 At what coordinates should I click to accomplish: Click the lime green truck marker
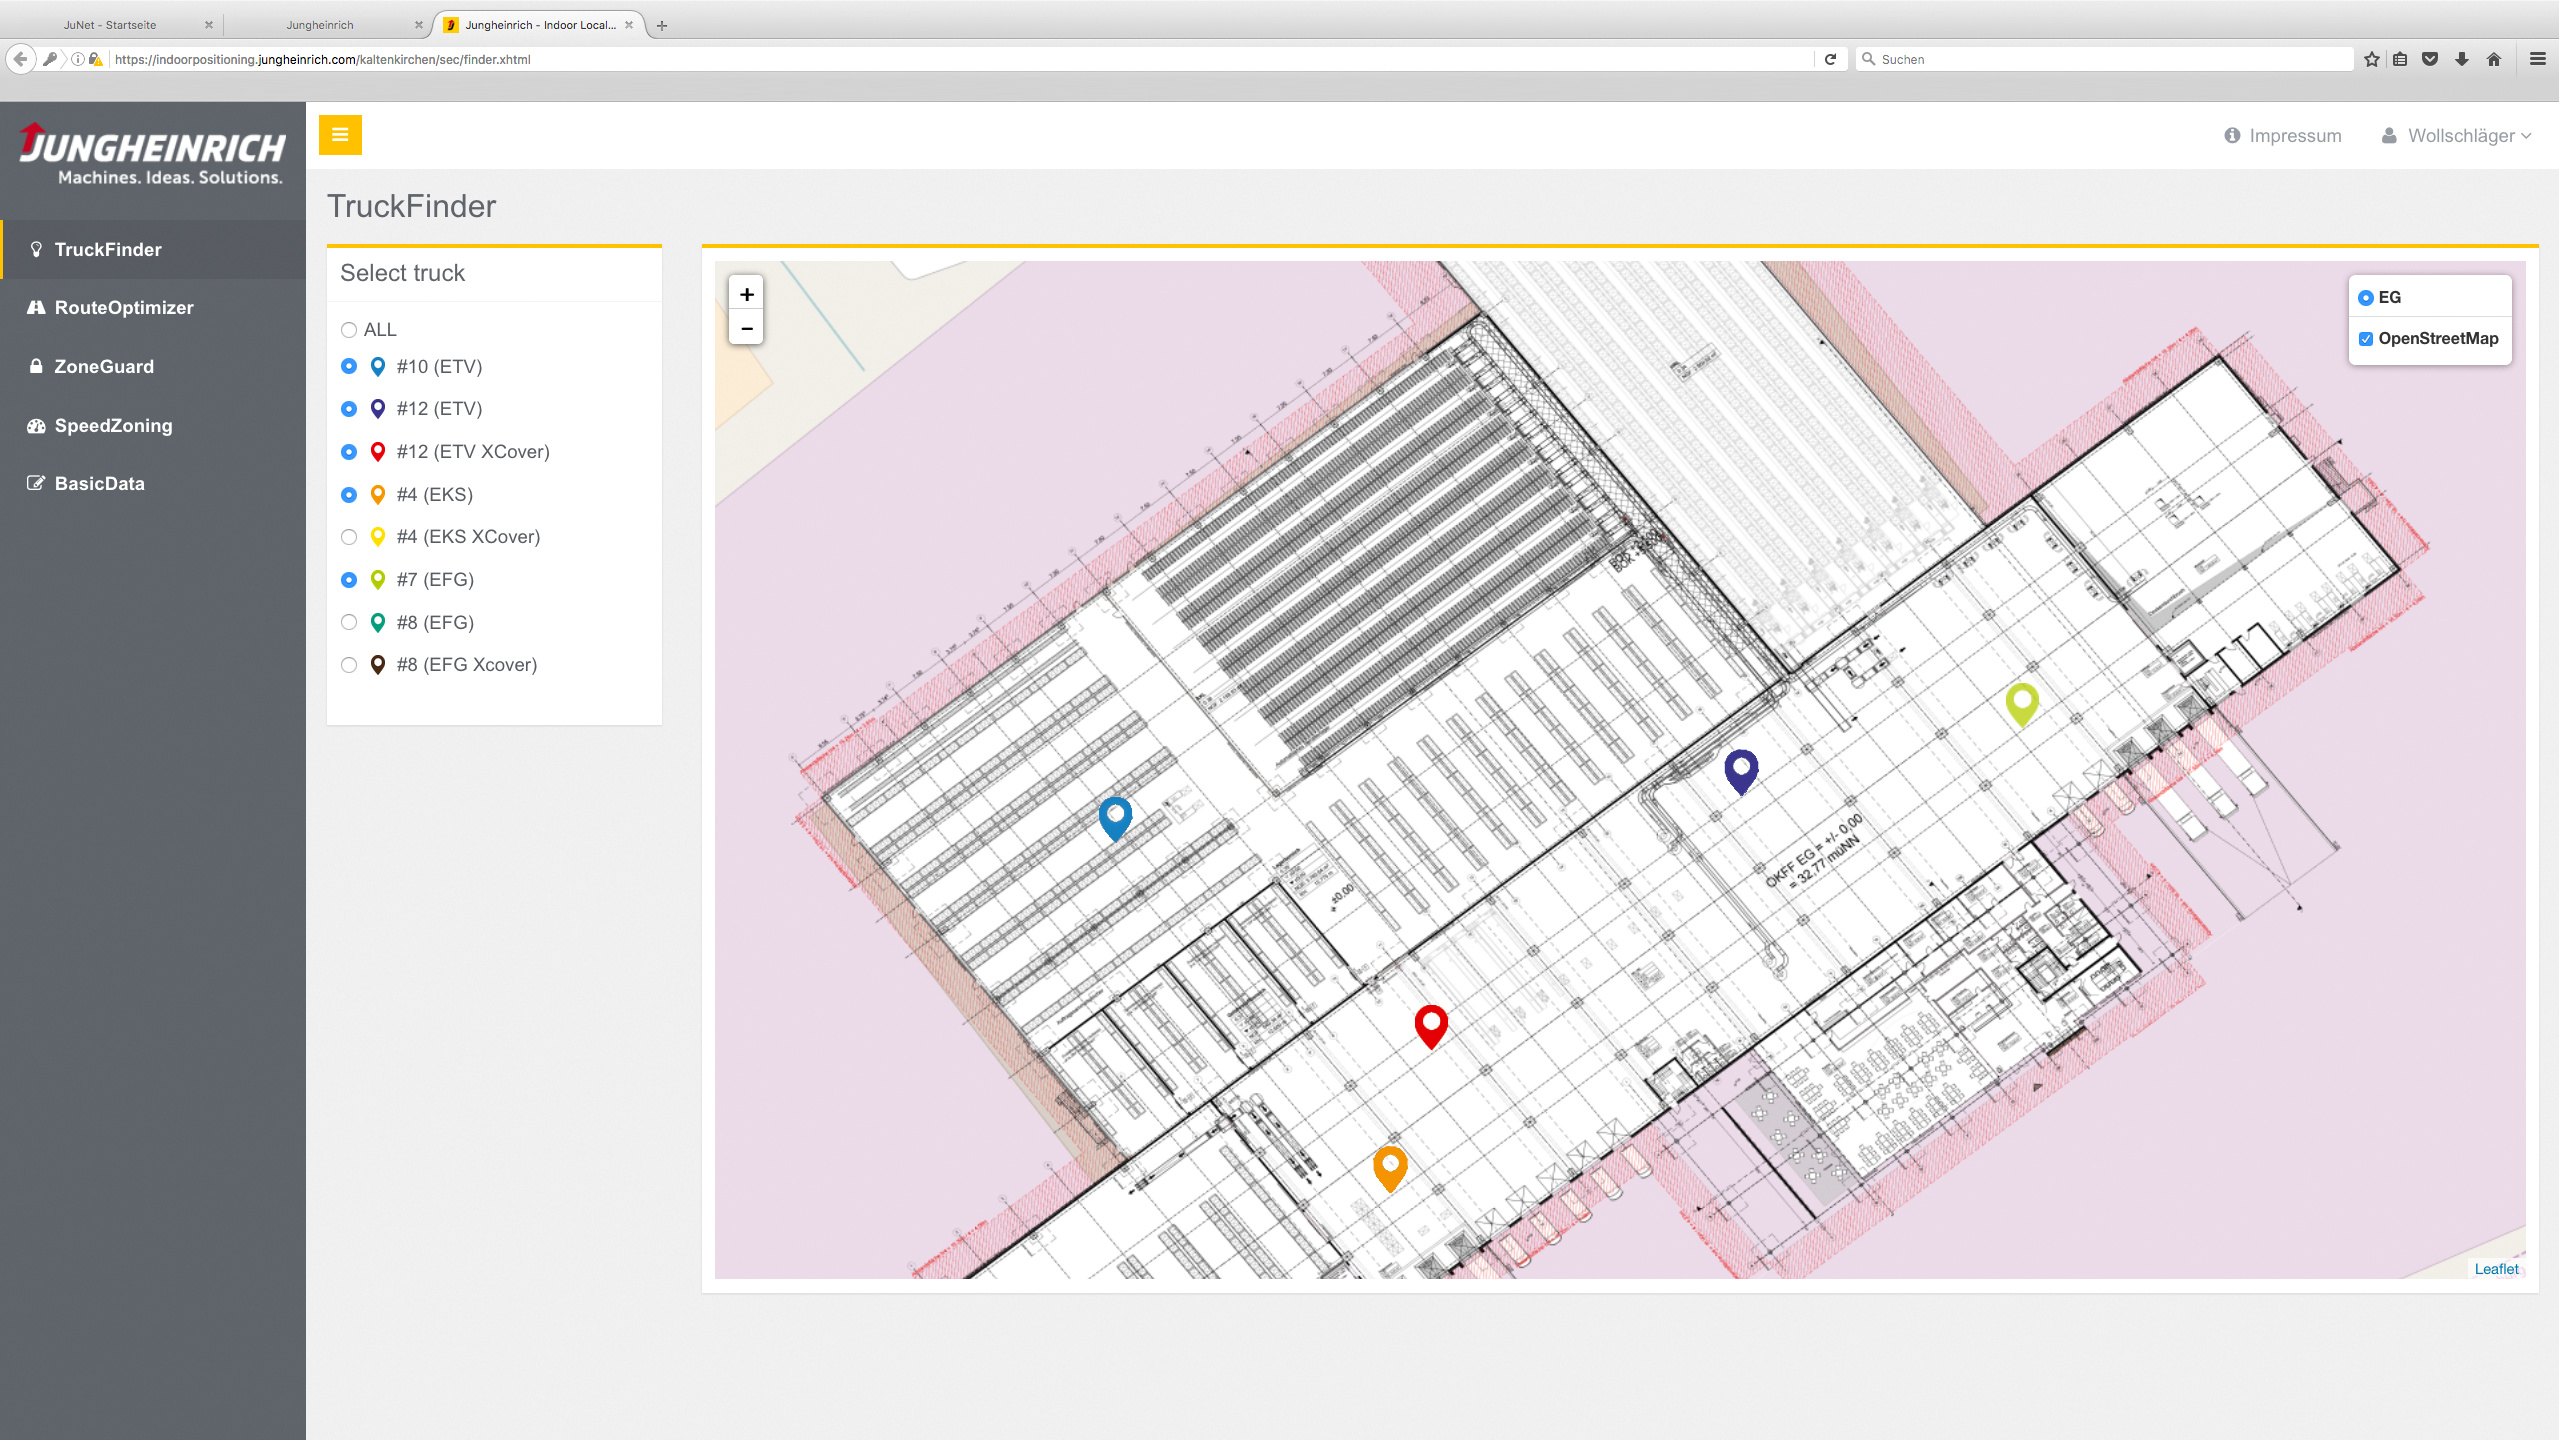pyautogui.click(x=2022, y=703)
